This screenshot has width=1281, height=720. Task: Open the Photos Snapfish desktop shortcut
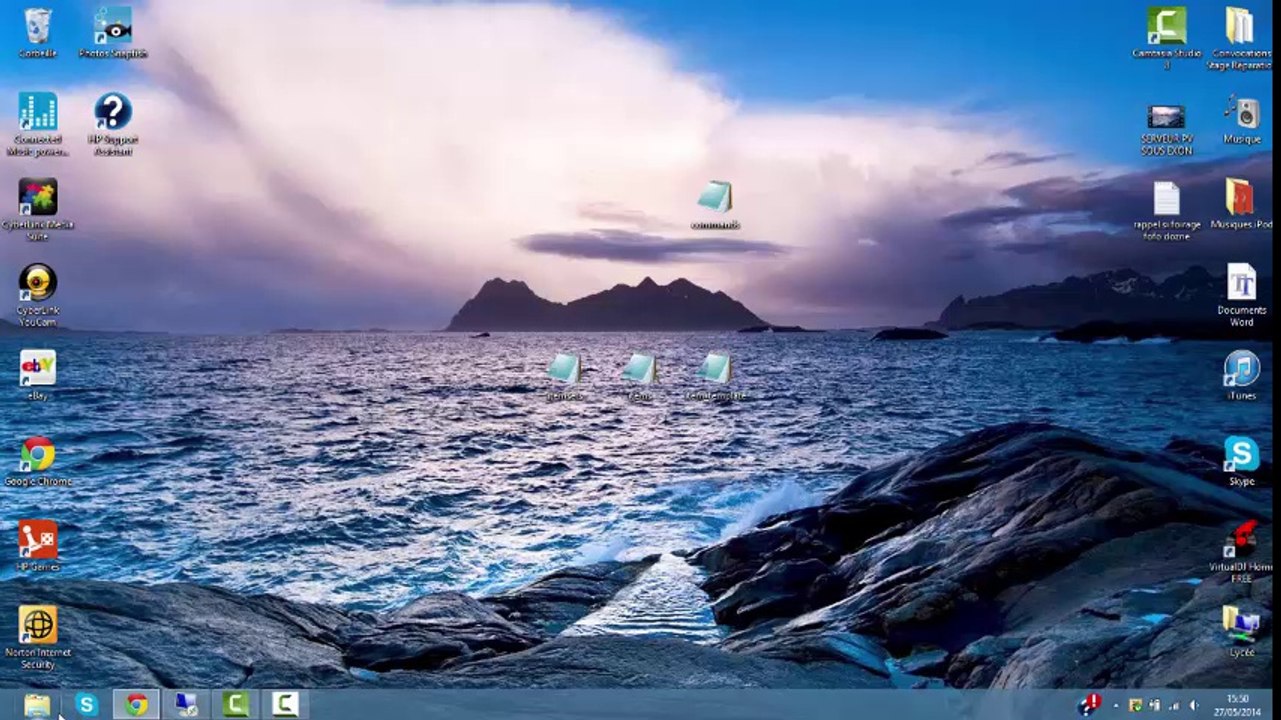click(x=113, y=33)
